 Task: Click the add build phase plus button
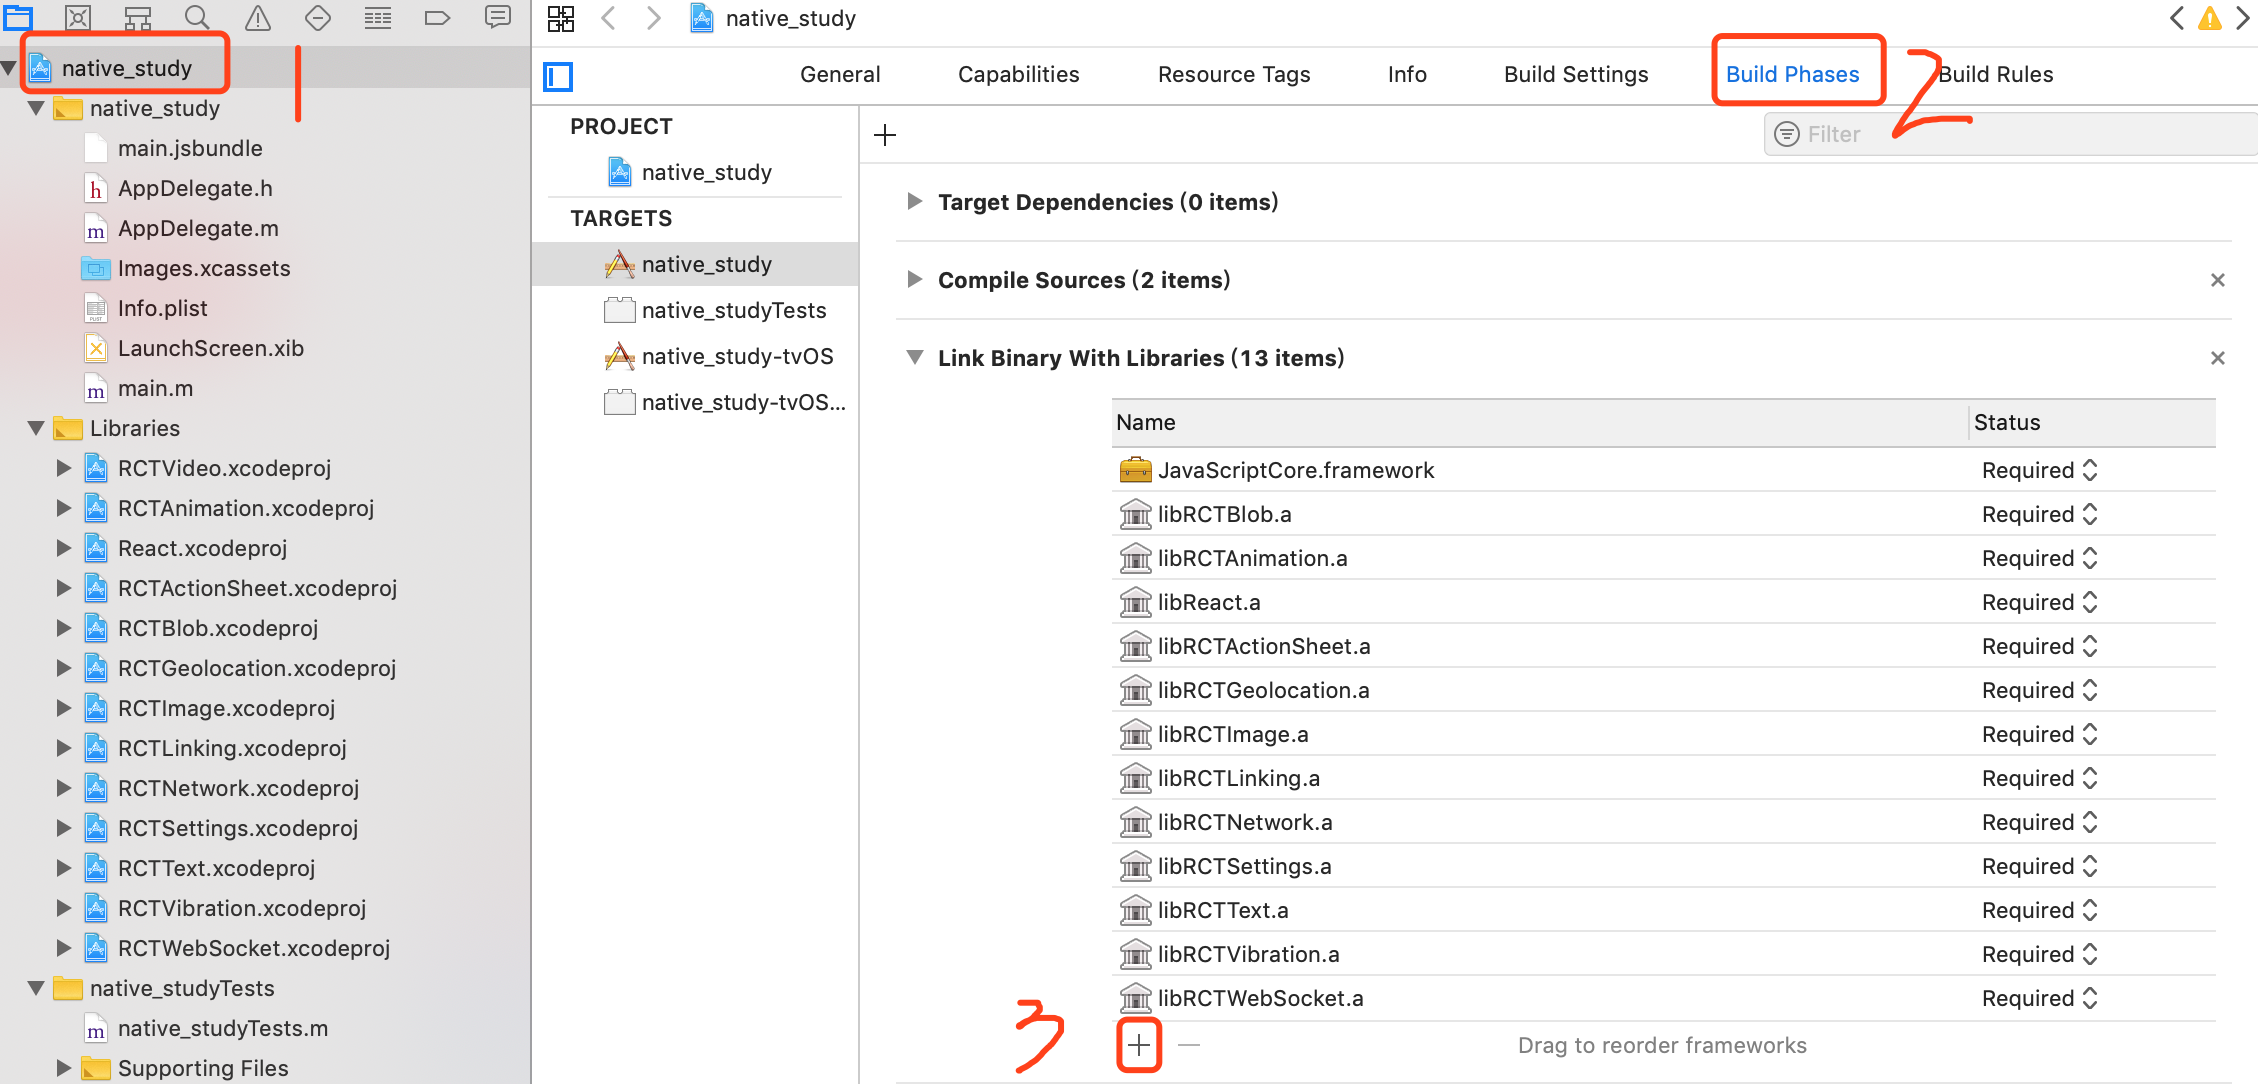point(885,135)
